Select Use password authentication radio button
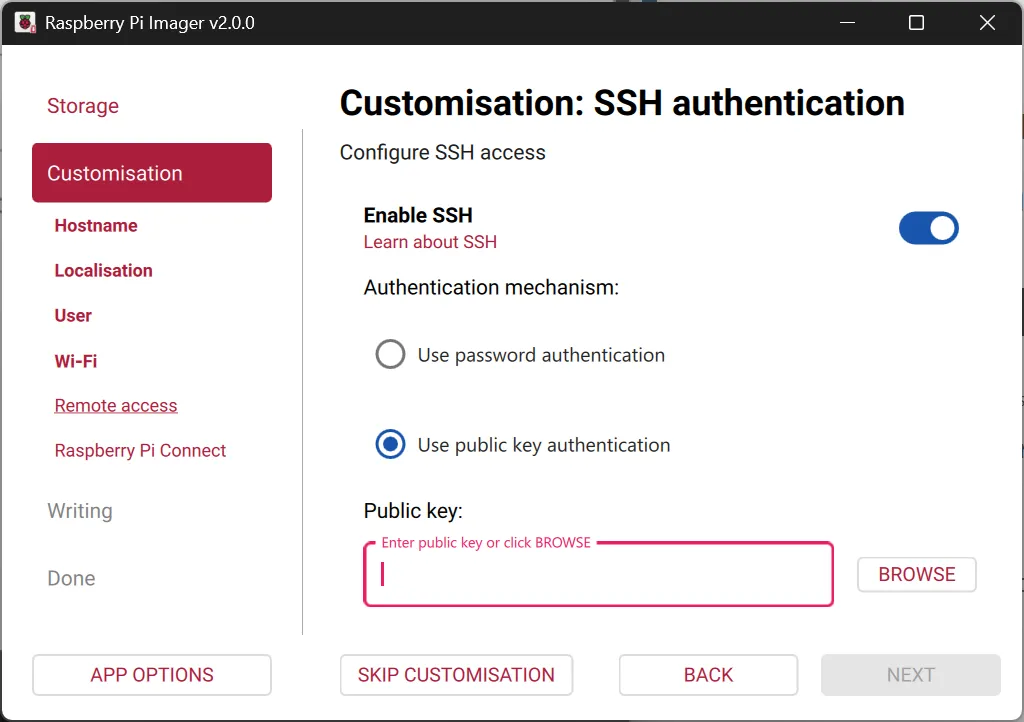 pyautogui.click(x=390, y=354)
